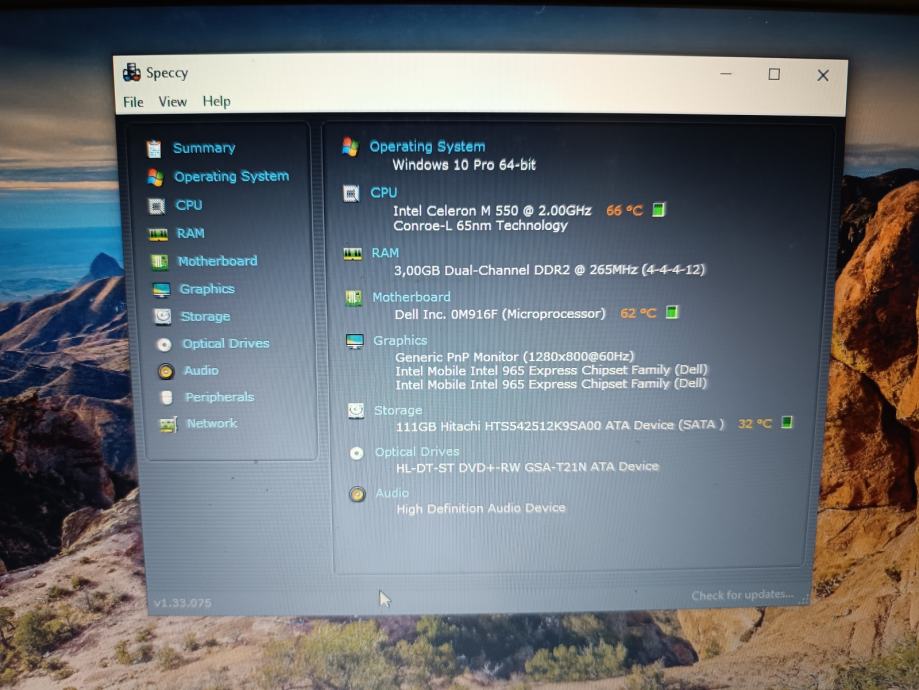
Task: Click the Graphics monitor icon in summary pane
Action: (x=355, y=341)
